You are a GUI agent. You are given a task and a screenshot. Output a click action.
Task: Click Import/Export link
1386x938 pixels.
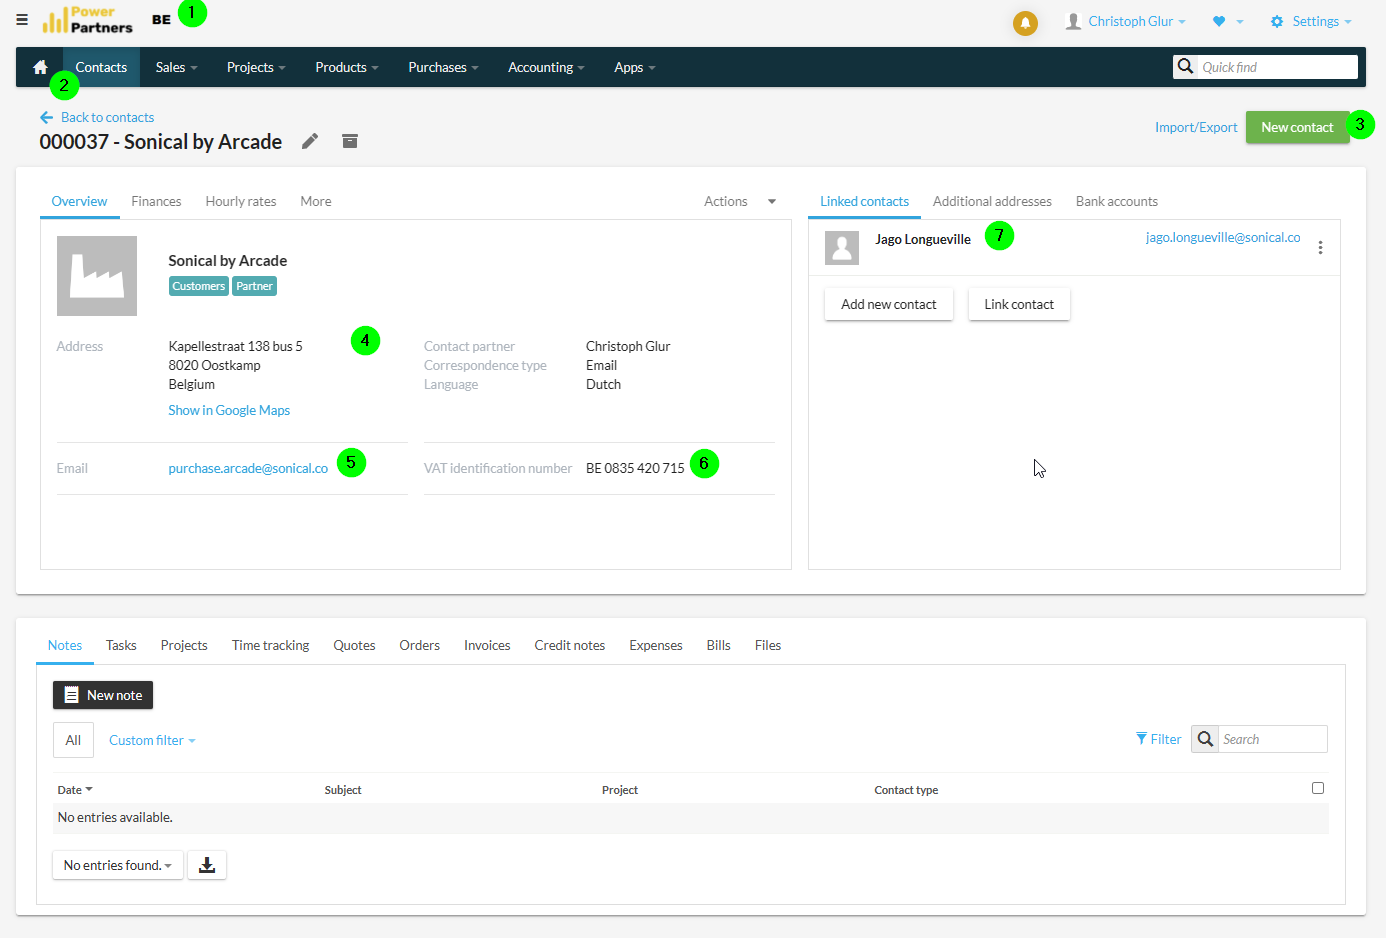coord(1196,127)
